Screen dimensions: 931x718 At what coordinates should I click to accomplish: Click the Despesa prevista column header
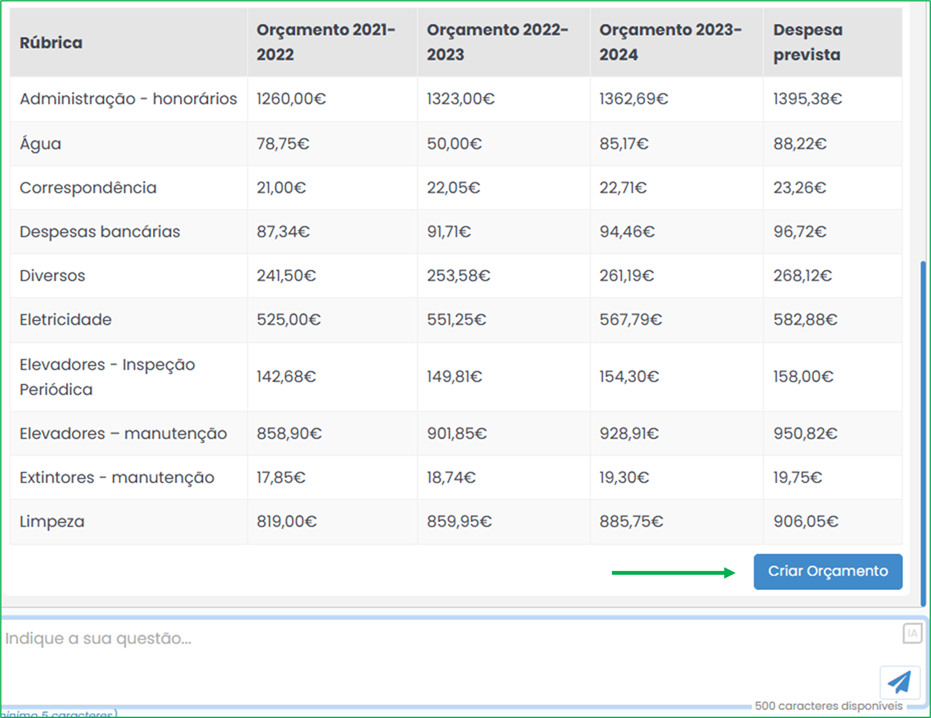(x=807, y=43)
